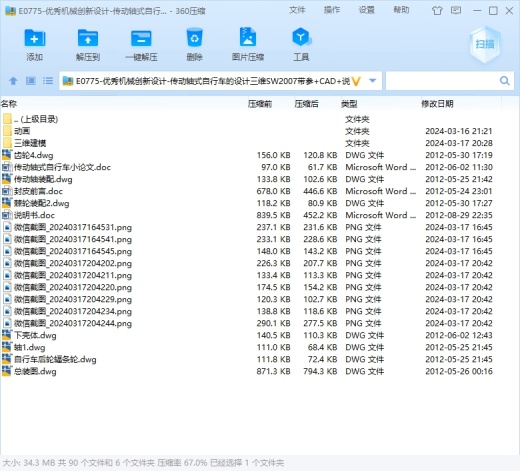Screen dimensions: 520x471
Task: Select 自行车后轮辐条轮.dwg file name
Action: coord(55,359)
